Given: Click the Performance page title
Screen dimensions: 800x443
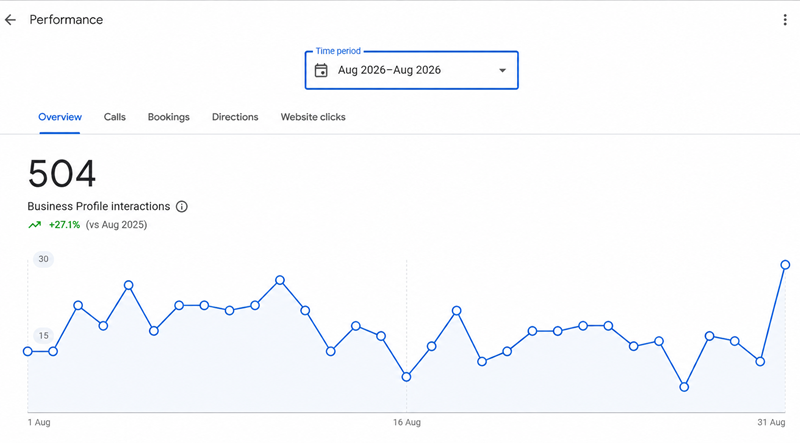Looking at the screenshot, I should click(66, 20).
